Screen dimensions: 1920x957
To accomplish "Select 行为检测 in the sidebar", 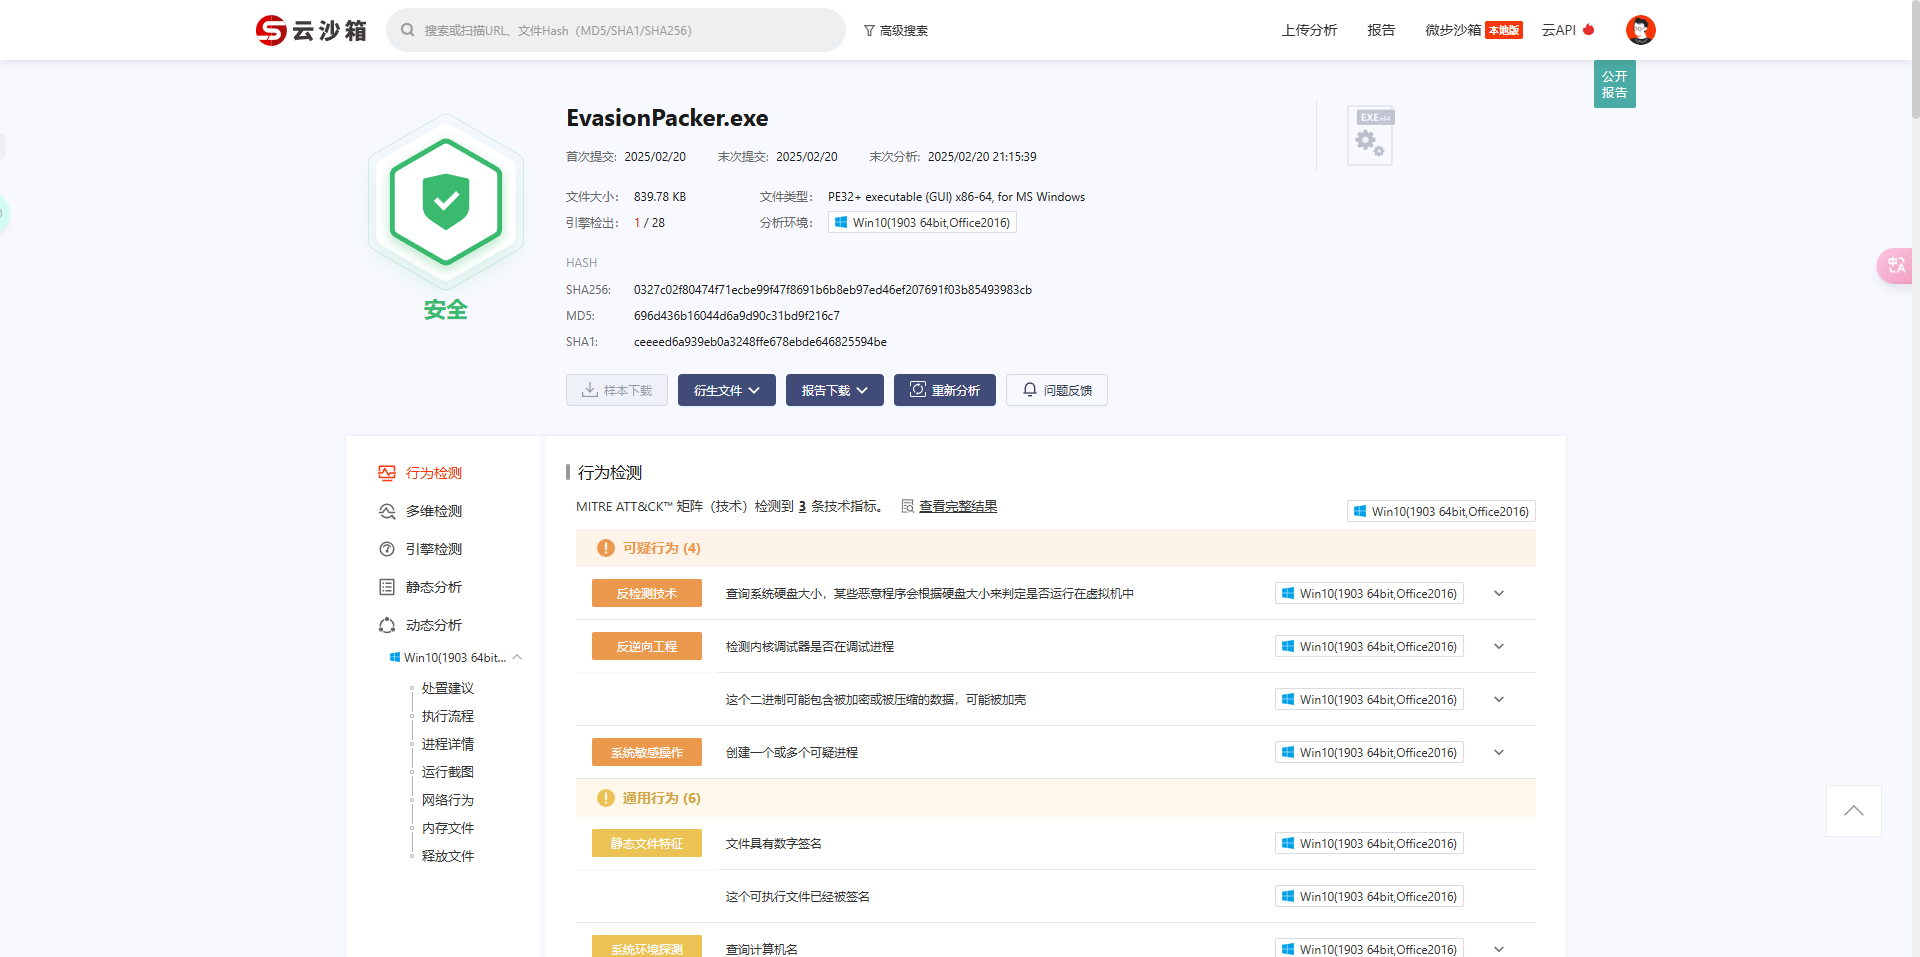I will pyautogui.click(x=434, y=473).
